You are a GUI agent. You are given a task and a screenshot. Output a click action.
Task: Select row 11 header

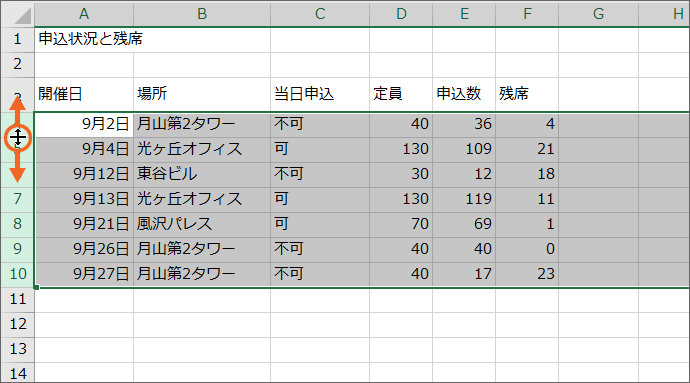[x=18, y=299]
